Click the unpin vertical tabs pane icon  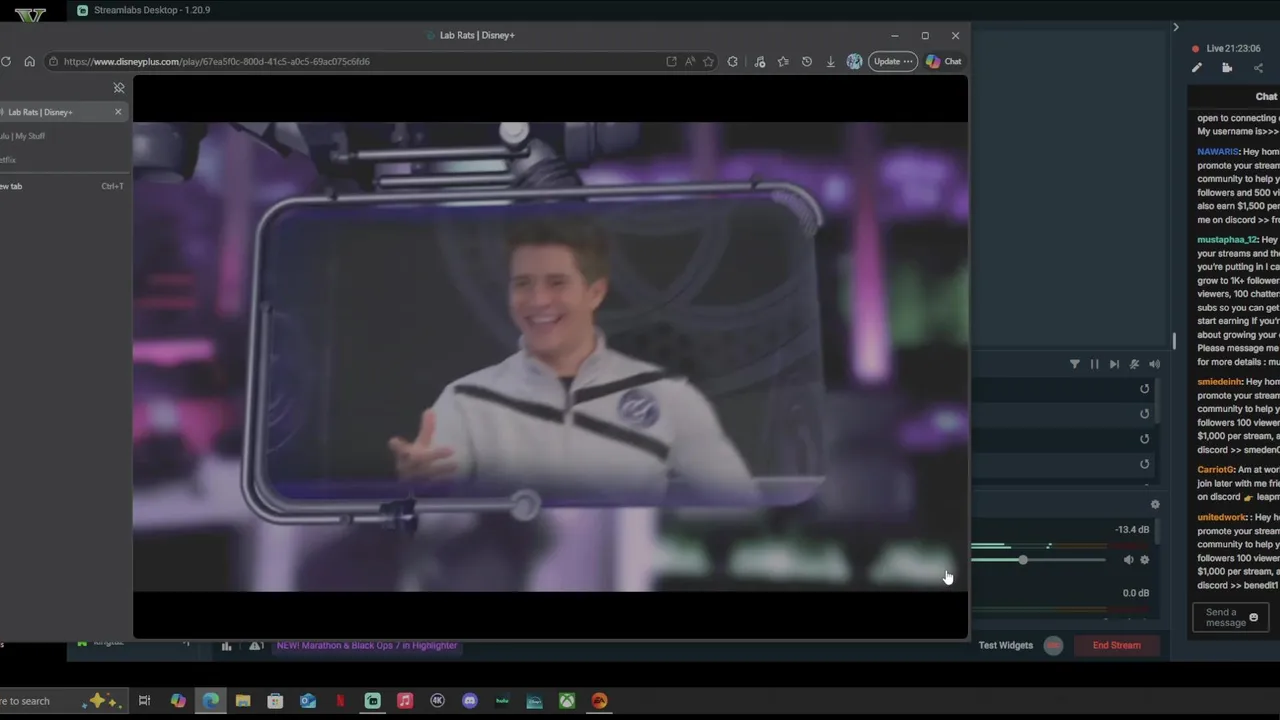click(x=119, y=88)
